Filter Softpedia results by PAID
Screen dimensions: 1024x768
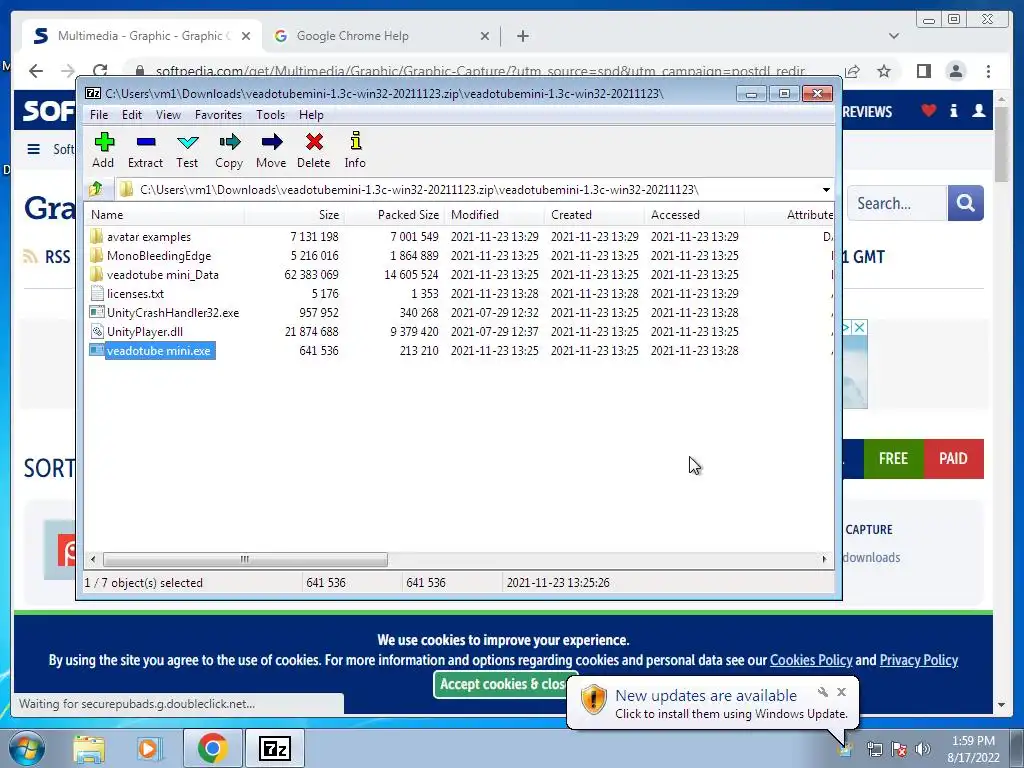click(x=953, y=458)
